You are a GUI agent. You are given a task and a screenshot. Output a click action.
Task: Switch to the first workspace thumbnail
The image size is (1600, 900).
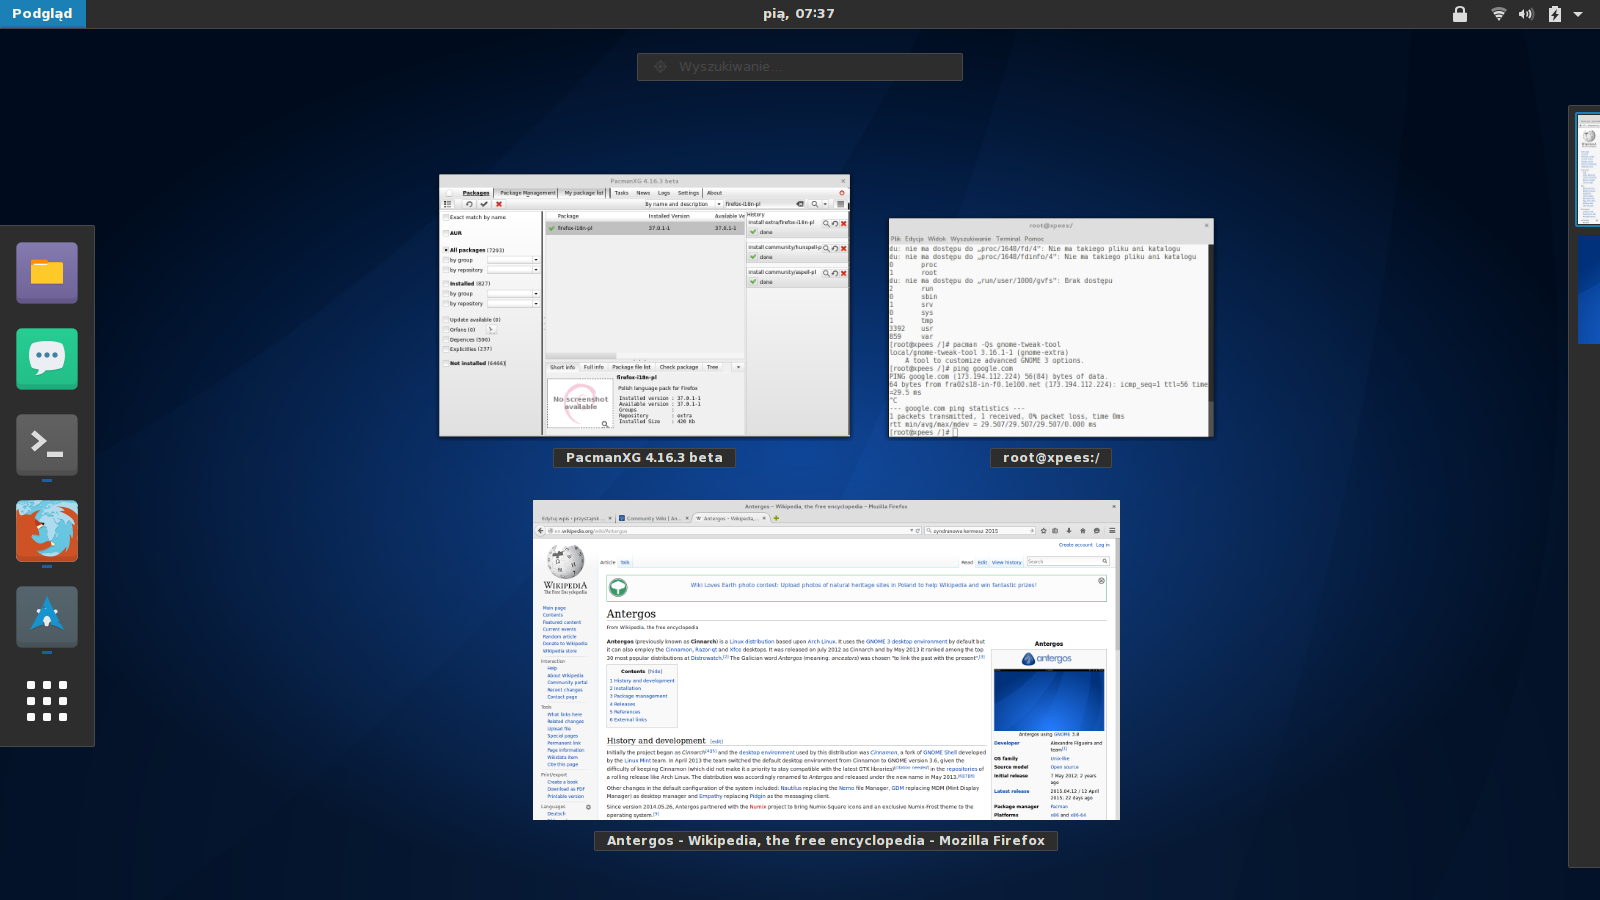[x=1588, y=169]
